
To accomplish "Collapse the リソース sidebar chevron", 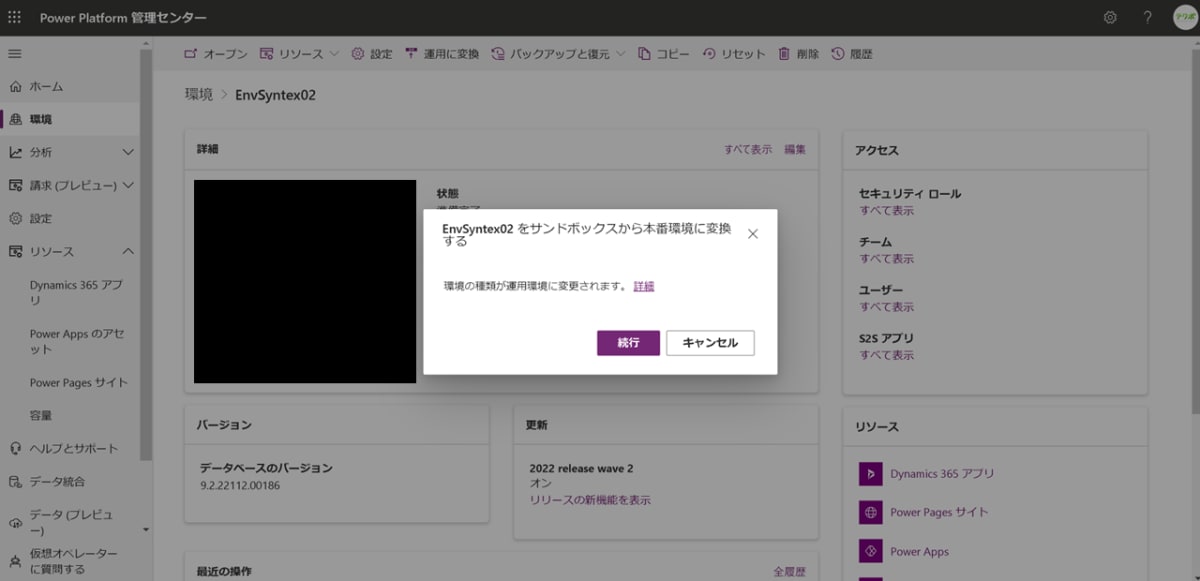I will pyautogui.click(x=128, y=251).
